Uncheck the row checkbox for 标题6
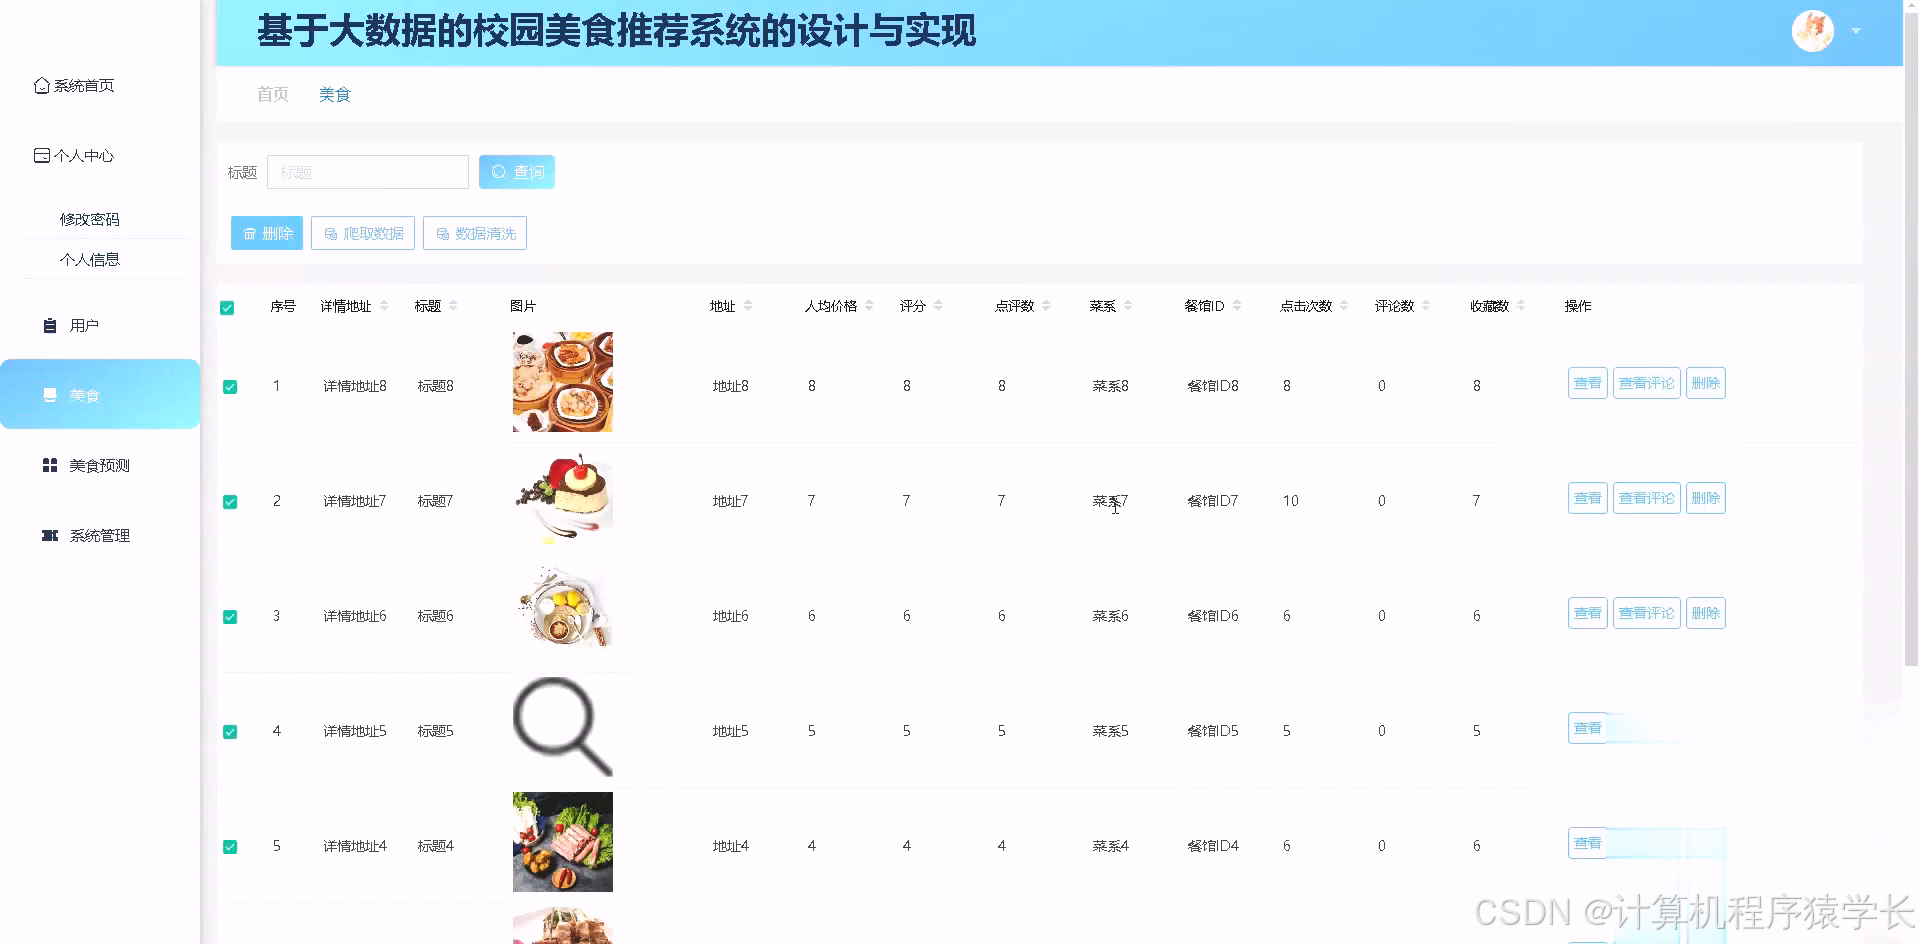Viewport: 1920px width, 944px height. tap(230, 616)
